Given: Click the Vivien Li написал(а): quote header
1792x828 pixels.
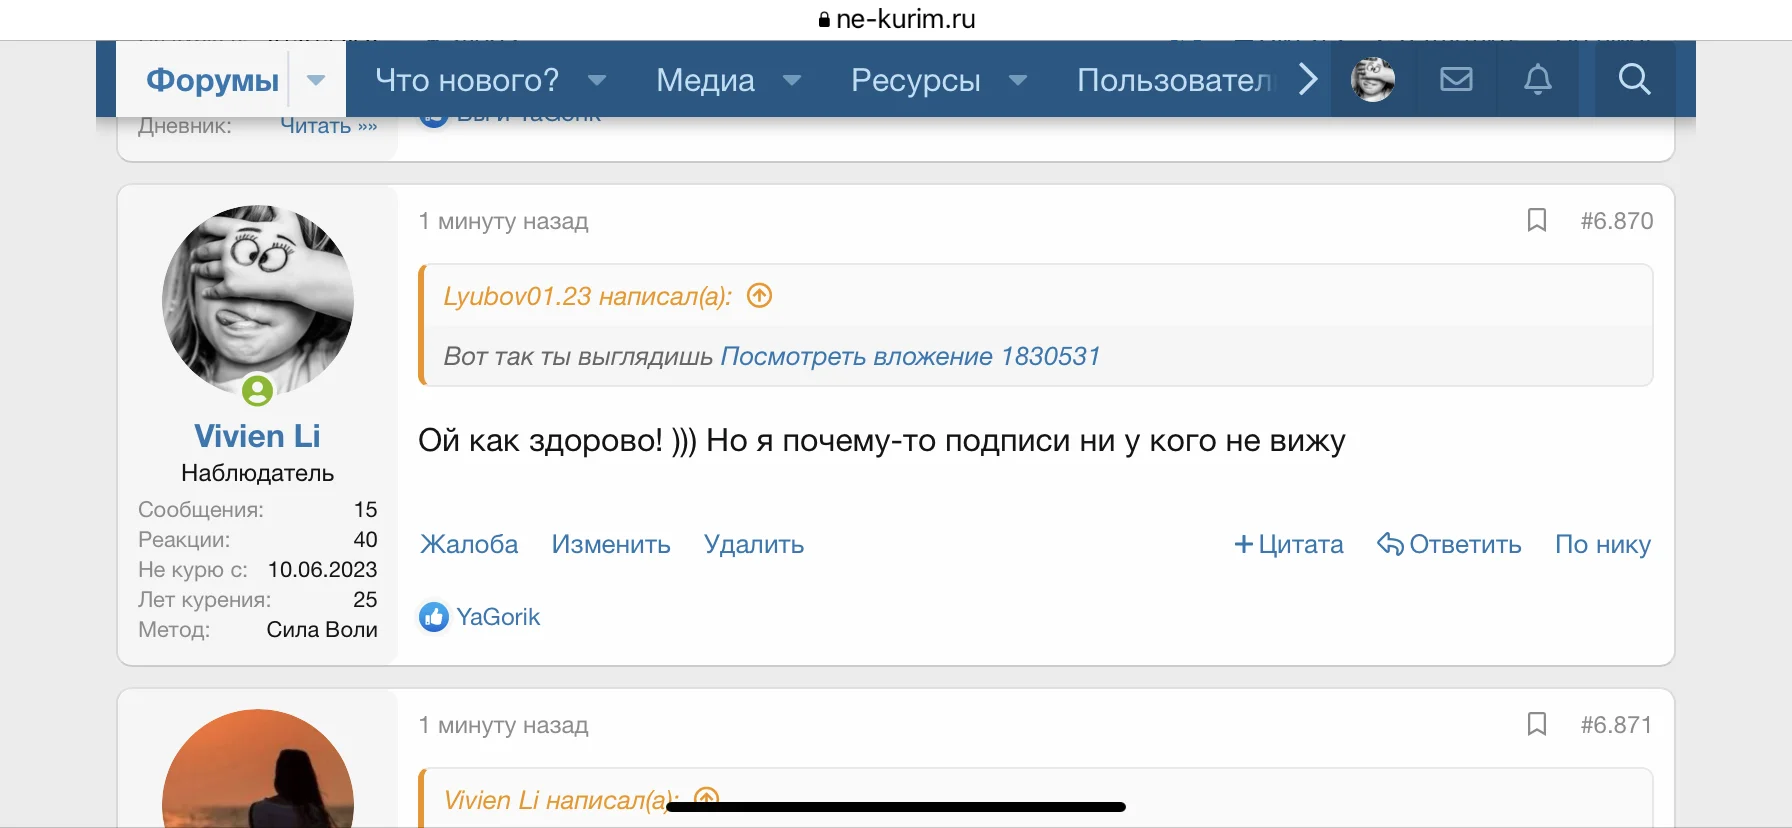Looking at the screenshot, I should click(560, 800).
